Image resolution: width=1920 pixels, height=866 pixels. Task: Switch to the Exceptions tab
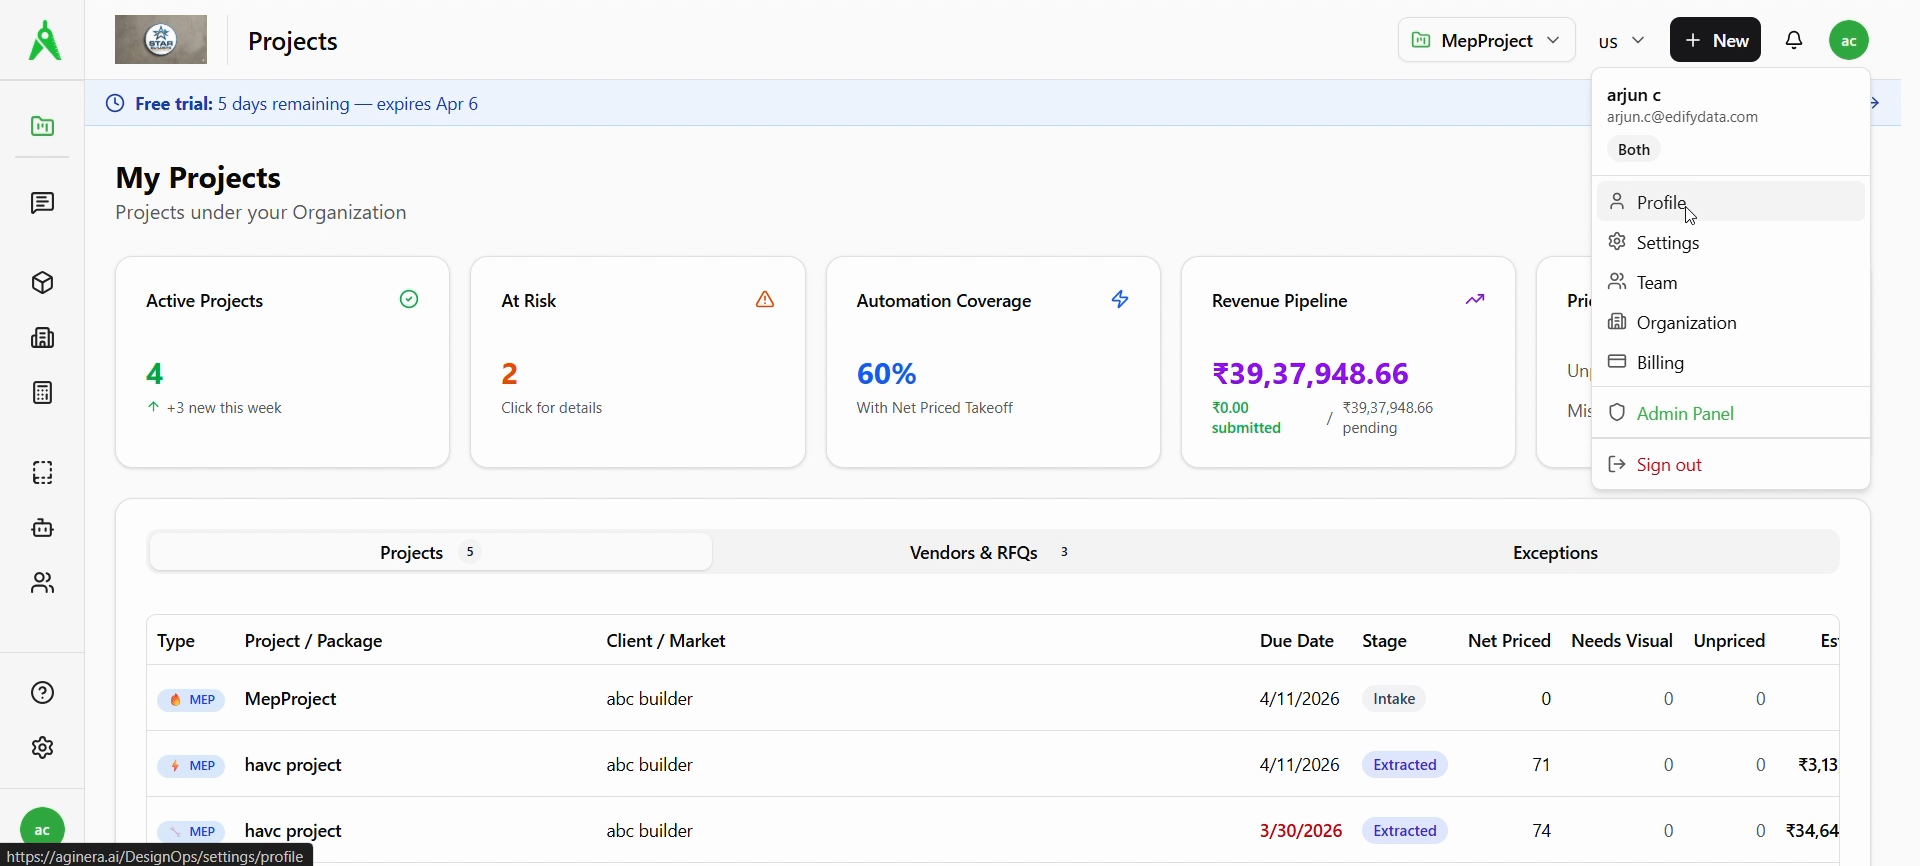(x=1554, y=553)
